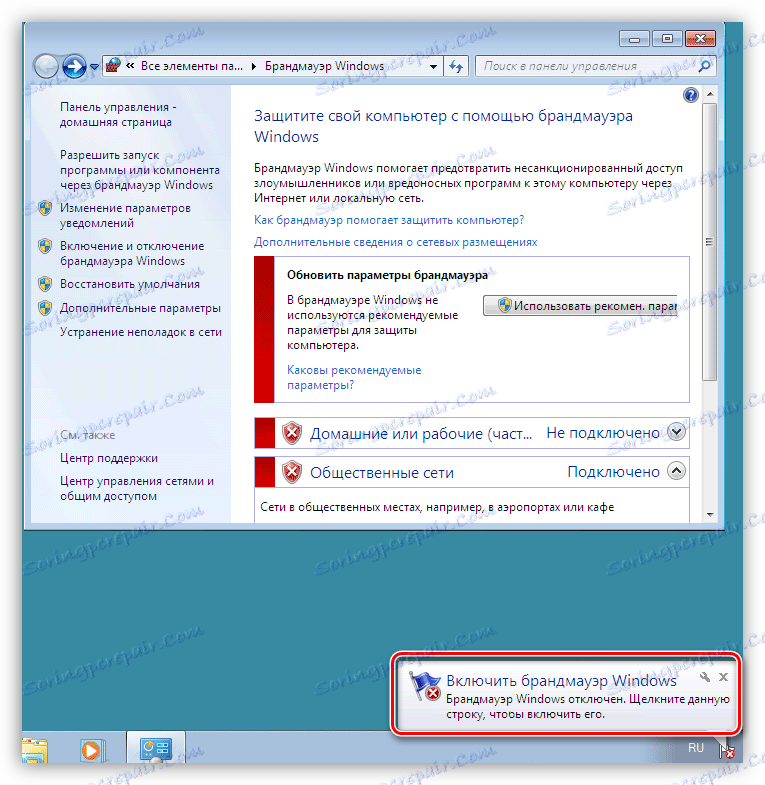Click 'Общественные сети' heading text
765x785 pixels.
point(381,473)
